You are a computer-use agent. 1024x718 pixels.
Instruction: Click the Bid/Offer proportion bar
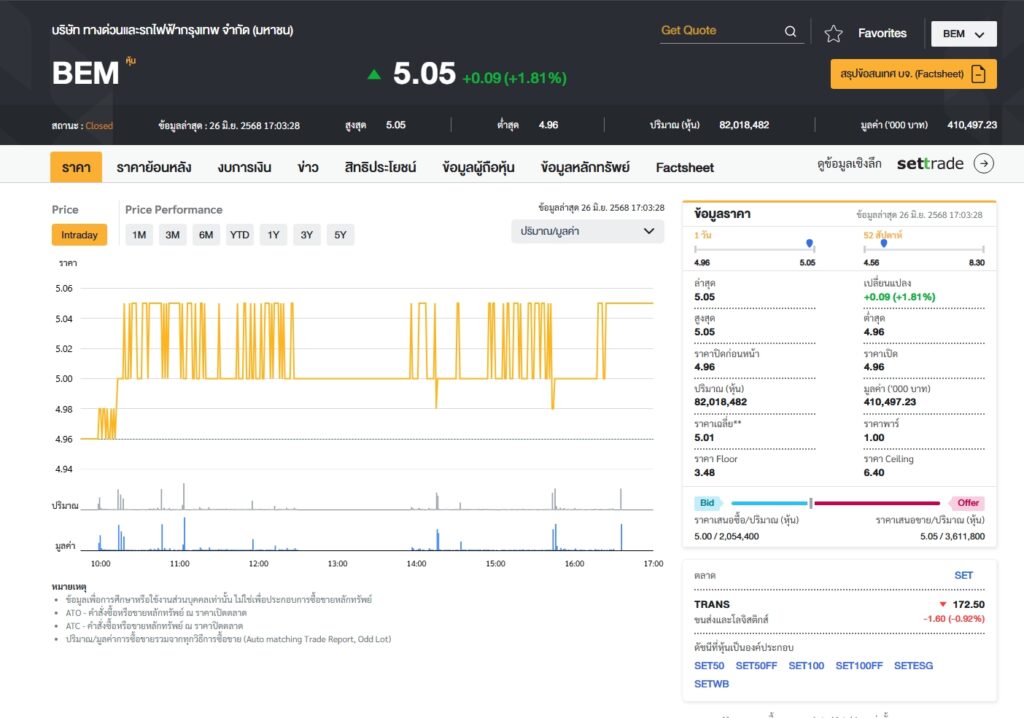click(x=836, y=503)
